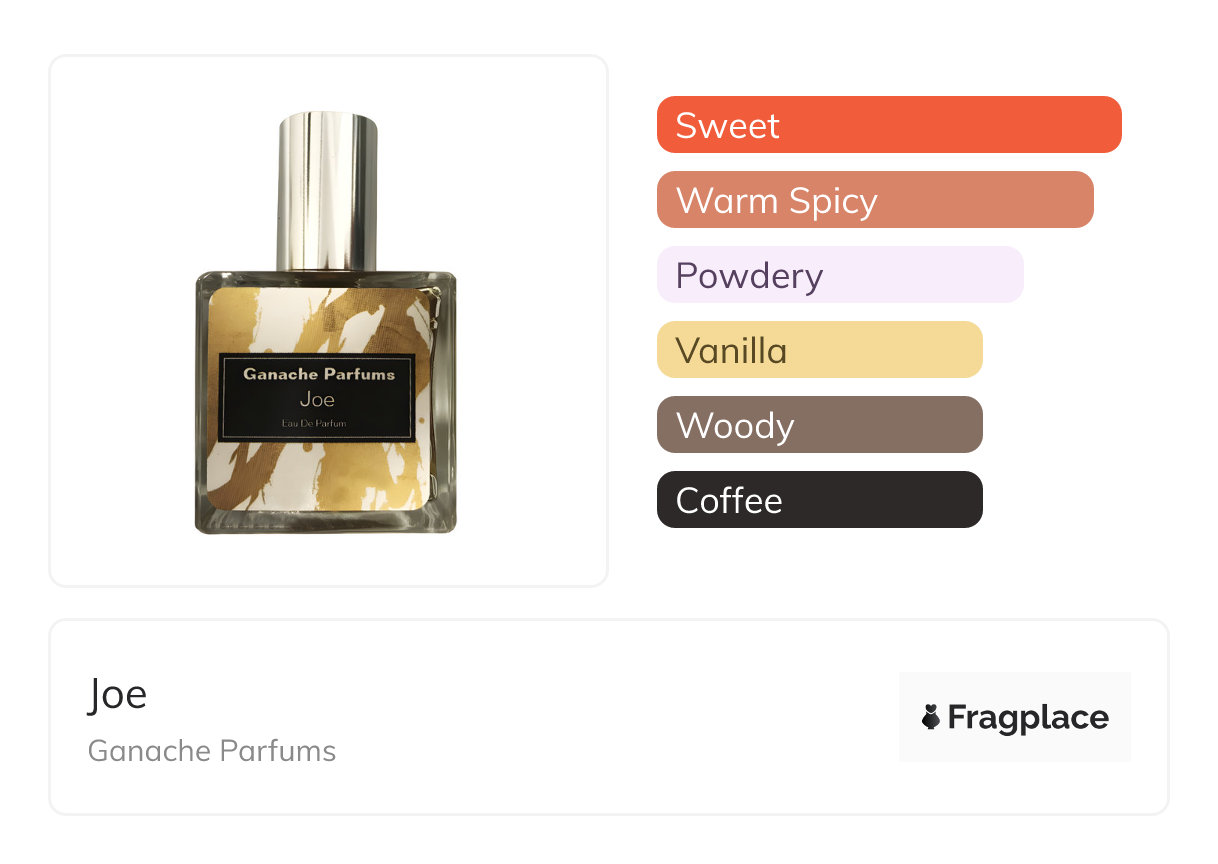Open the Joe perfume bottle image
The image size is (1218, 864).
(326, 323)
